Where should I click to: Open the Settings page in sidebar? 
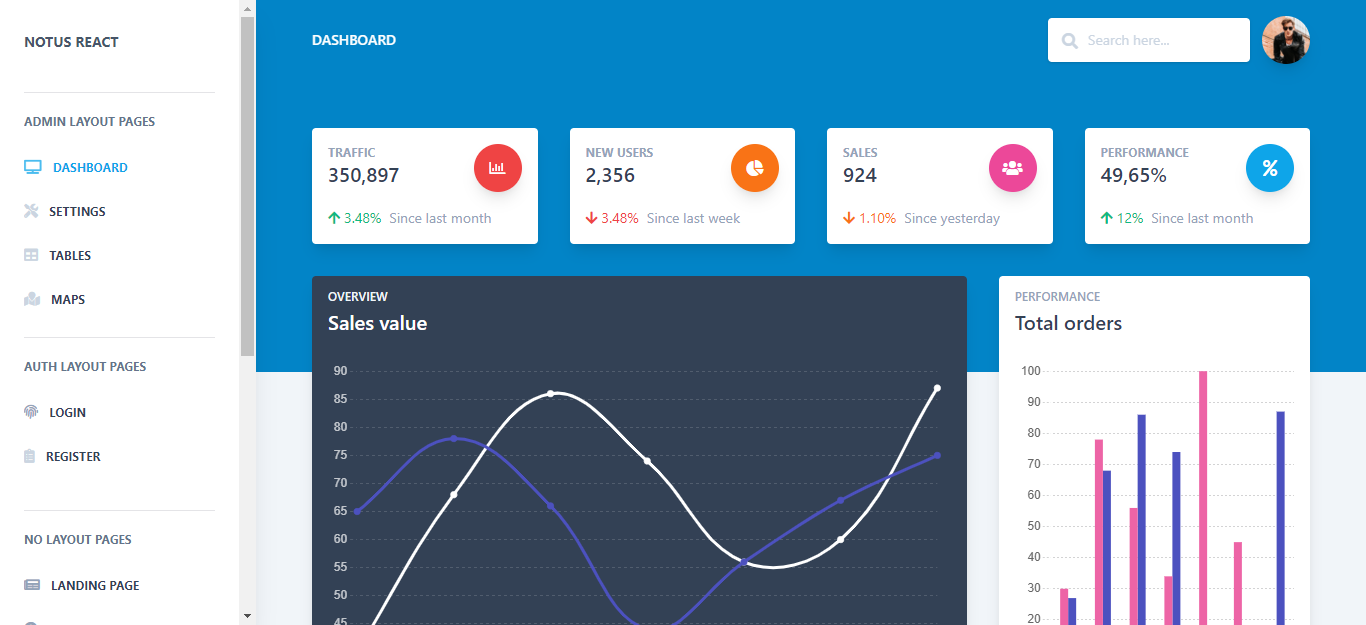[77, 211]
